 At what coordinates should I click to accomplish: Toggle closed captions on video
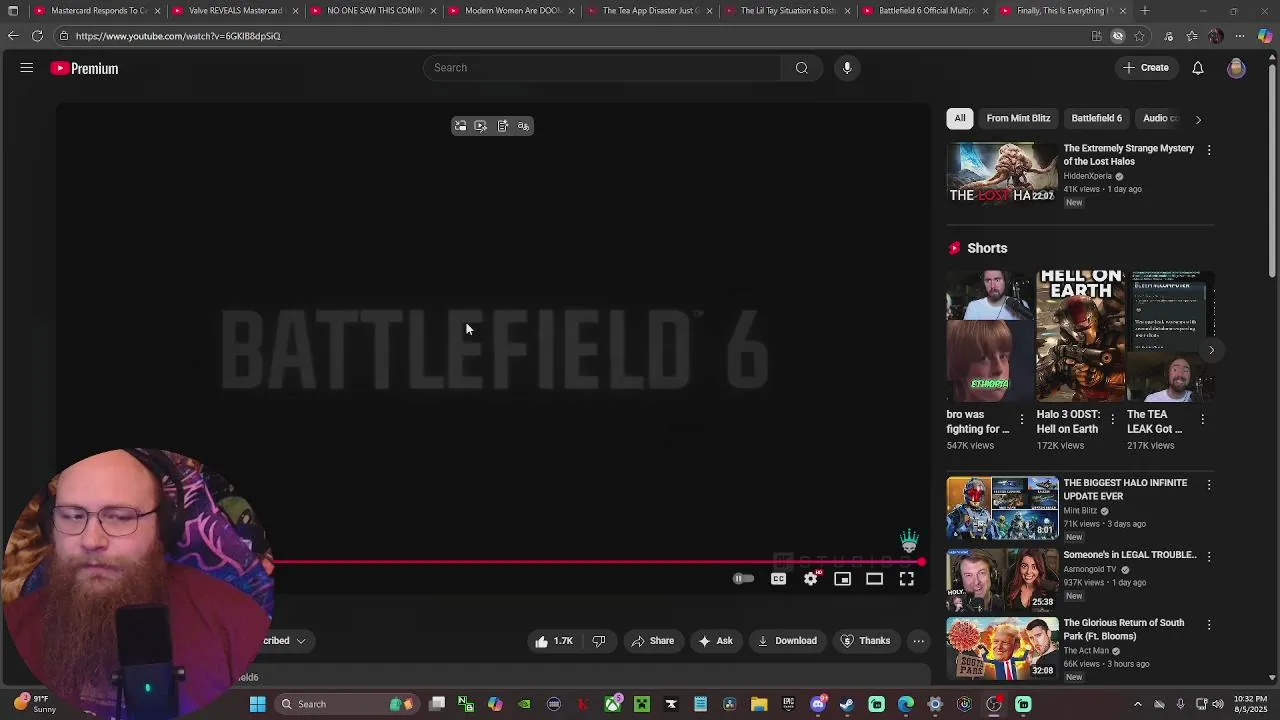[779, 579]
